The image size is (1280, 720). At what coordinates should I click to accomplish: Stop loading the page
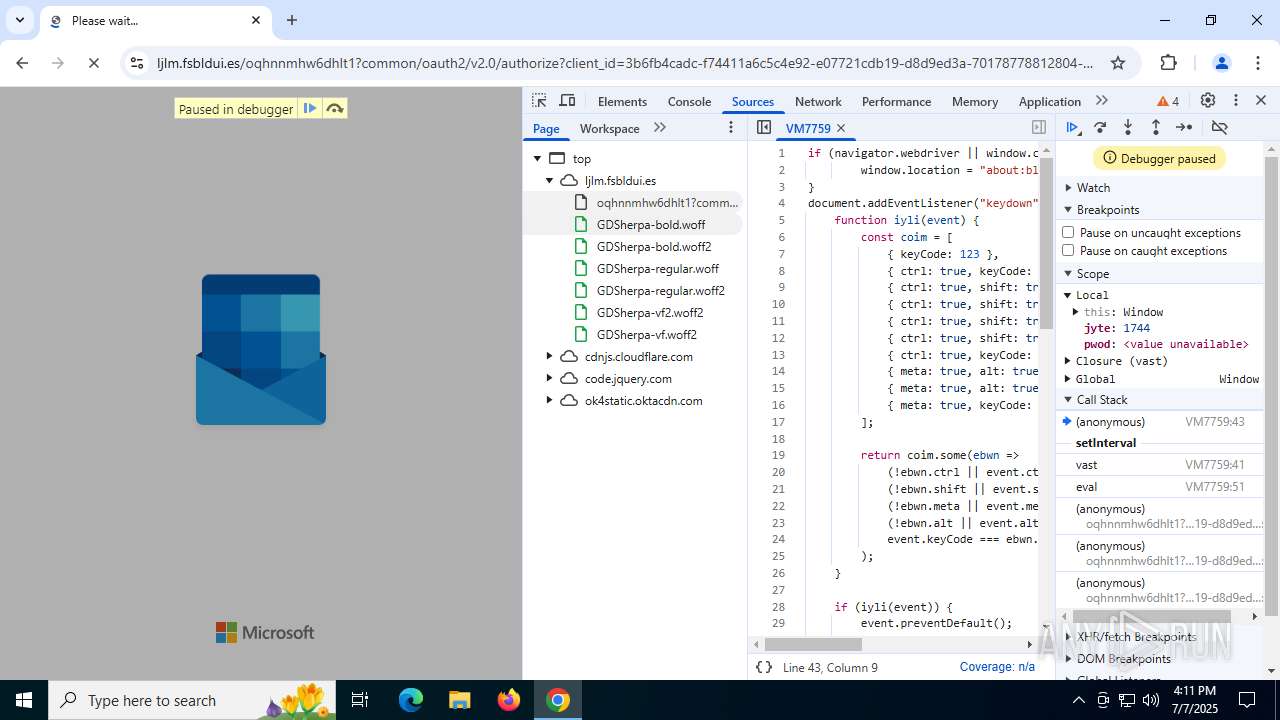[x=94, y=63]
